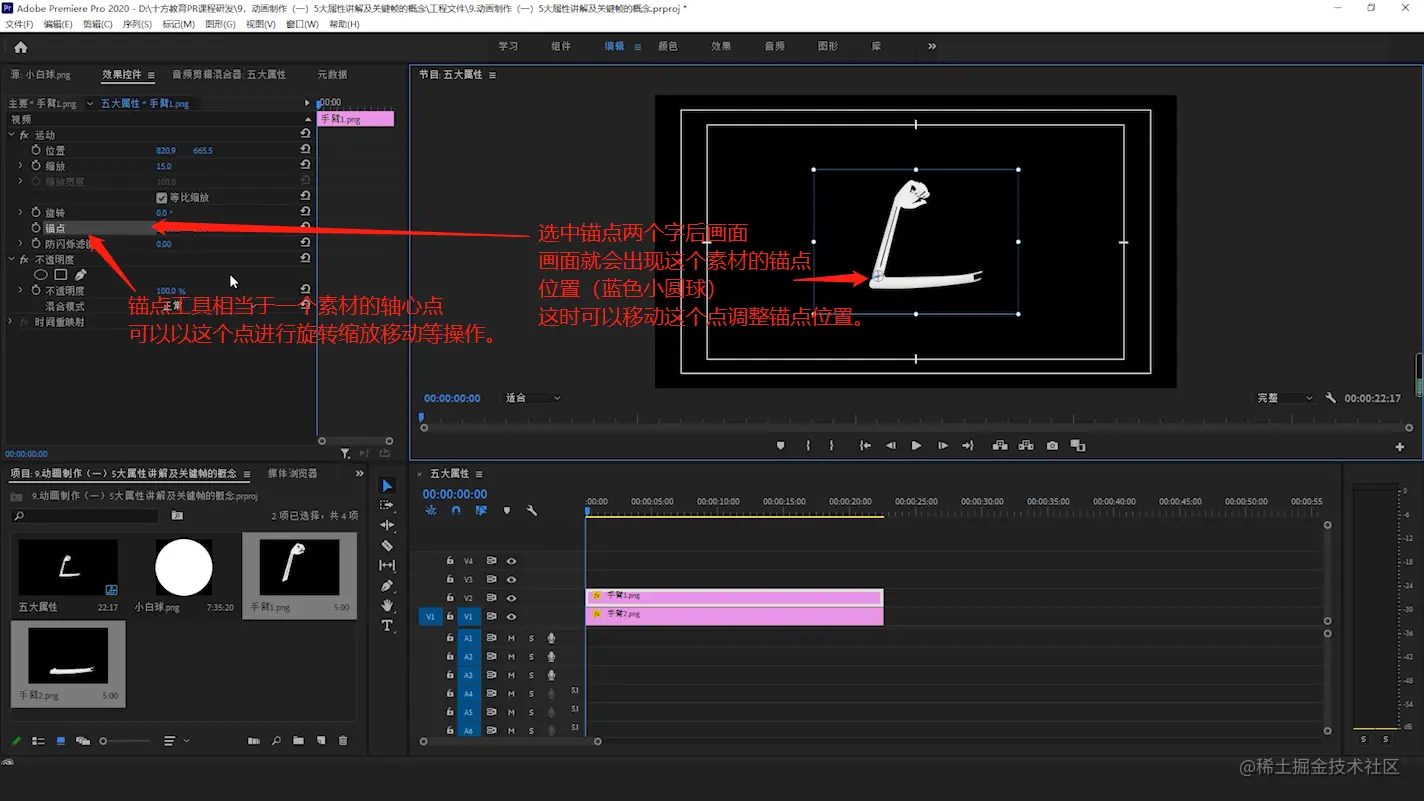The width and height of the screenshot is (1424, 801).
Task: Expand the rotation property
Action: (21, 212)
